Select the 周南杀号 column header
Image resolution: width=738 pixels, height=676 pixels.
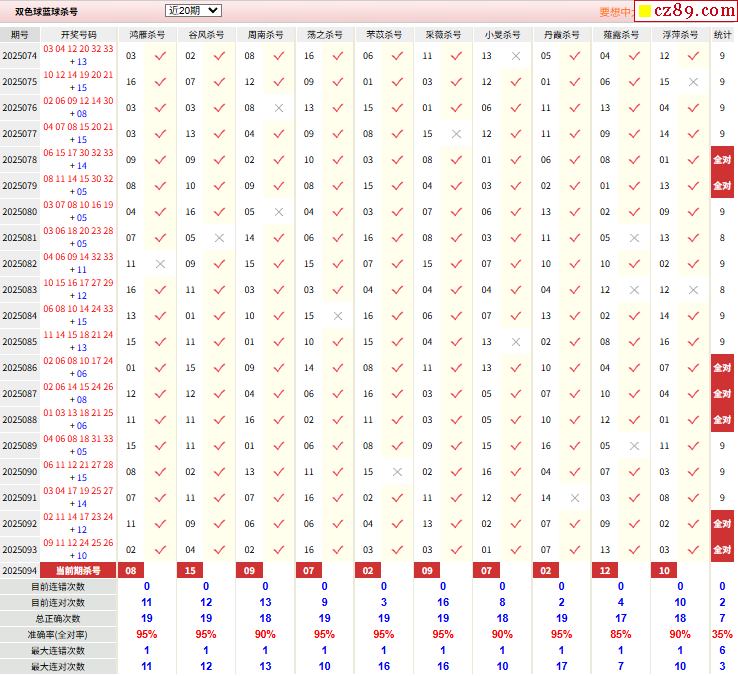[265, 35]
